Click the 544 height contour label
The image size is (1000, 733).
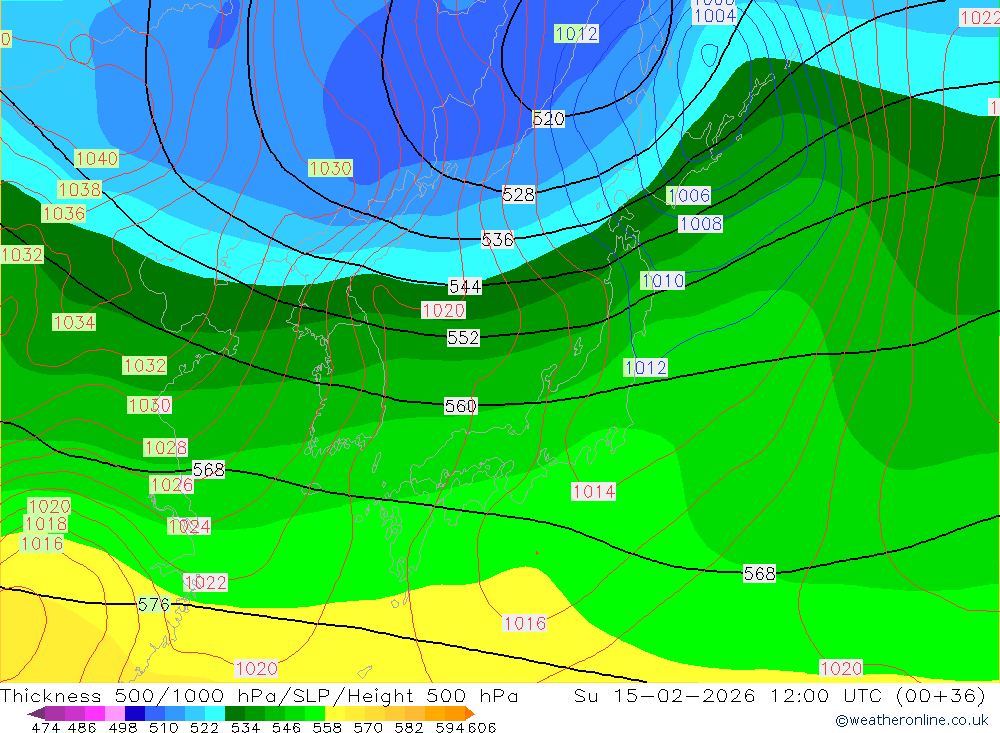[465, 286]
